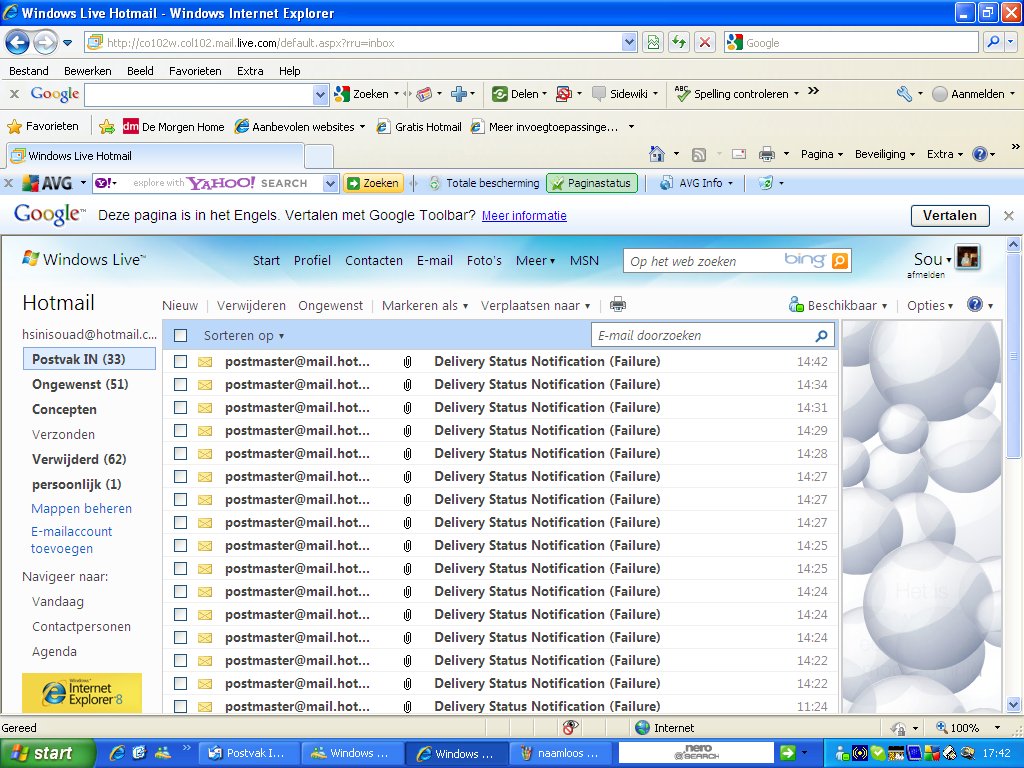
Task: Click the Windows start button
Action: [48, 753]
